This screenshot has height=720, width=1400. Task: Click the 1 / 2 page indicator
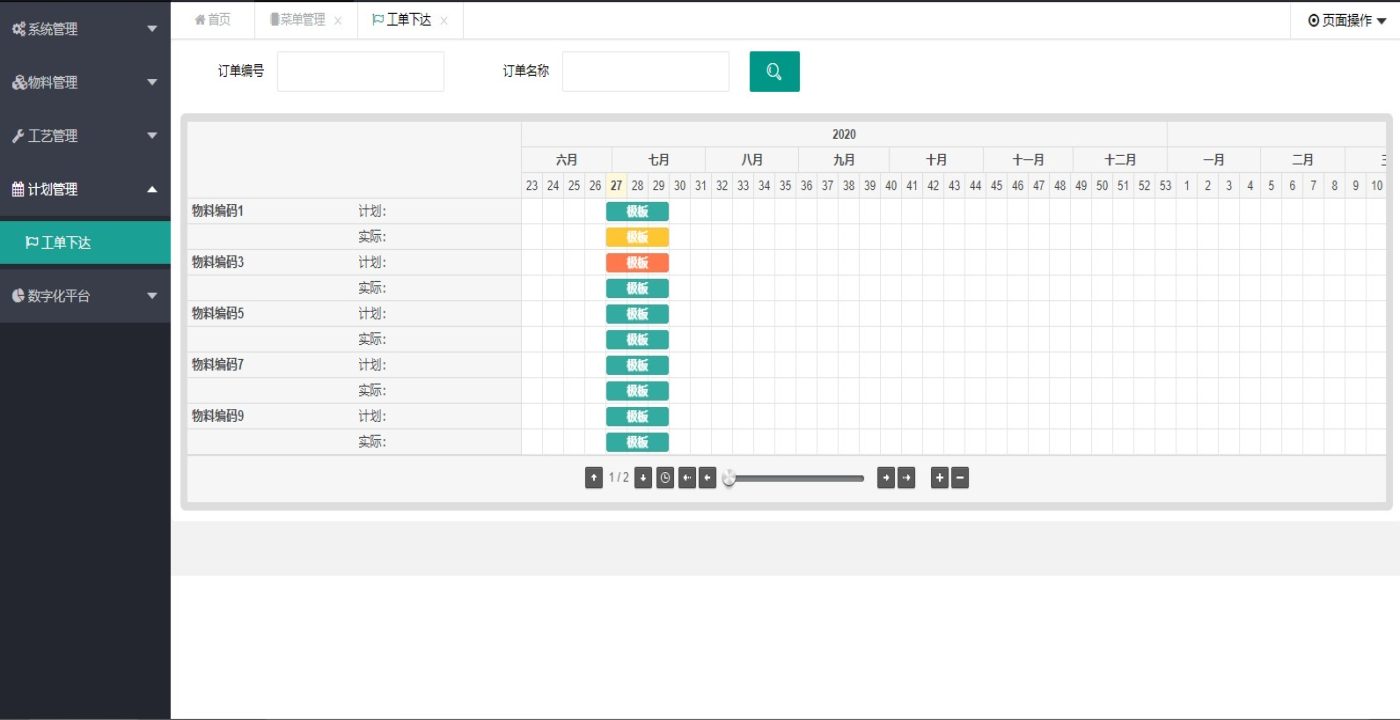pos(619,478)
